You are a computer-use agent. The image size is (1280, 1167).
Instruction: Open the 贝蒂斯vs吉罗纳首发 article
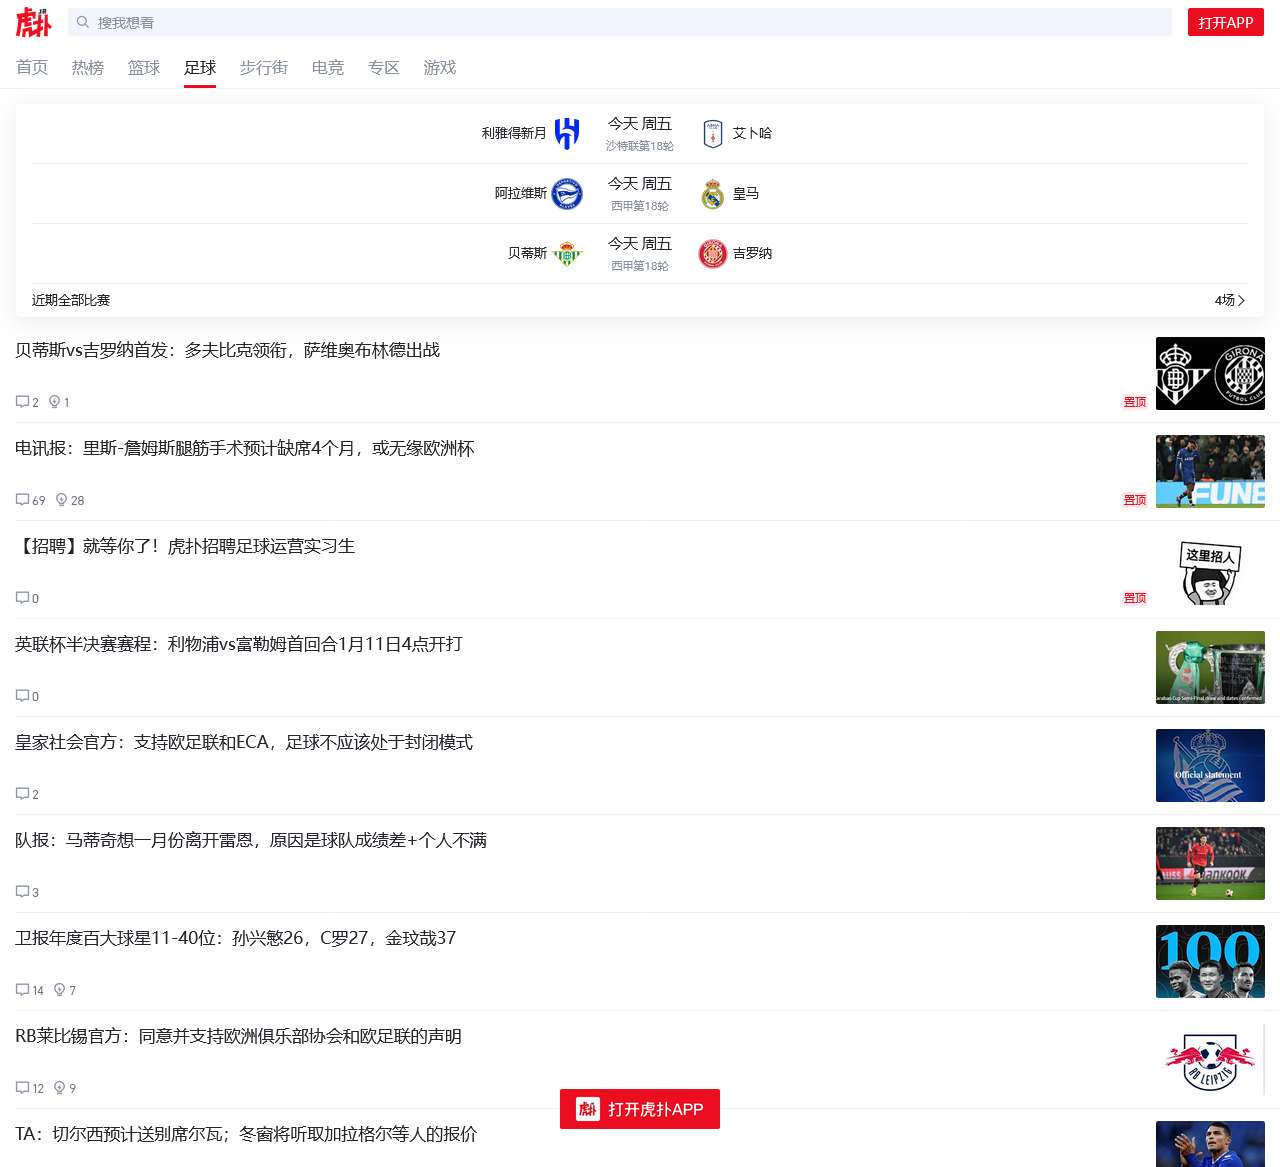[x=228, y=350]
